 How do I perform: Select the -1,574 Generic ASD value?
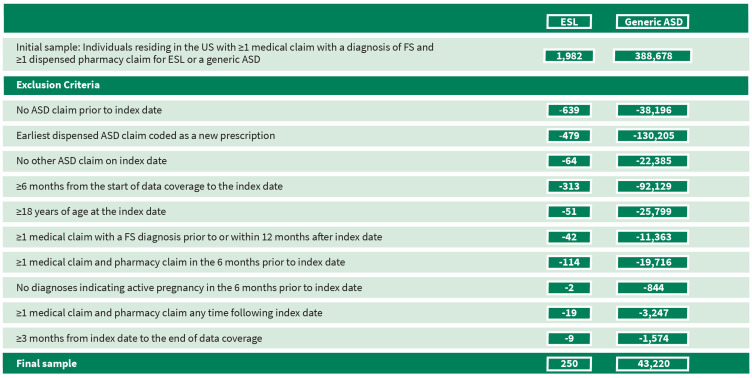pos(652,339)
